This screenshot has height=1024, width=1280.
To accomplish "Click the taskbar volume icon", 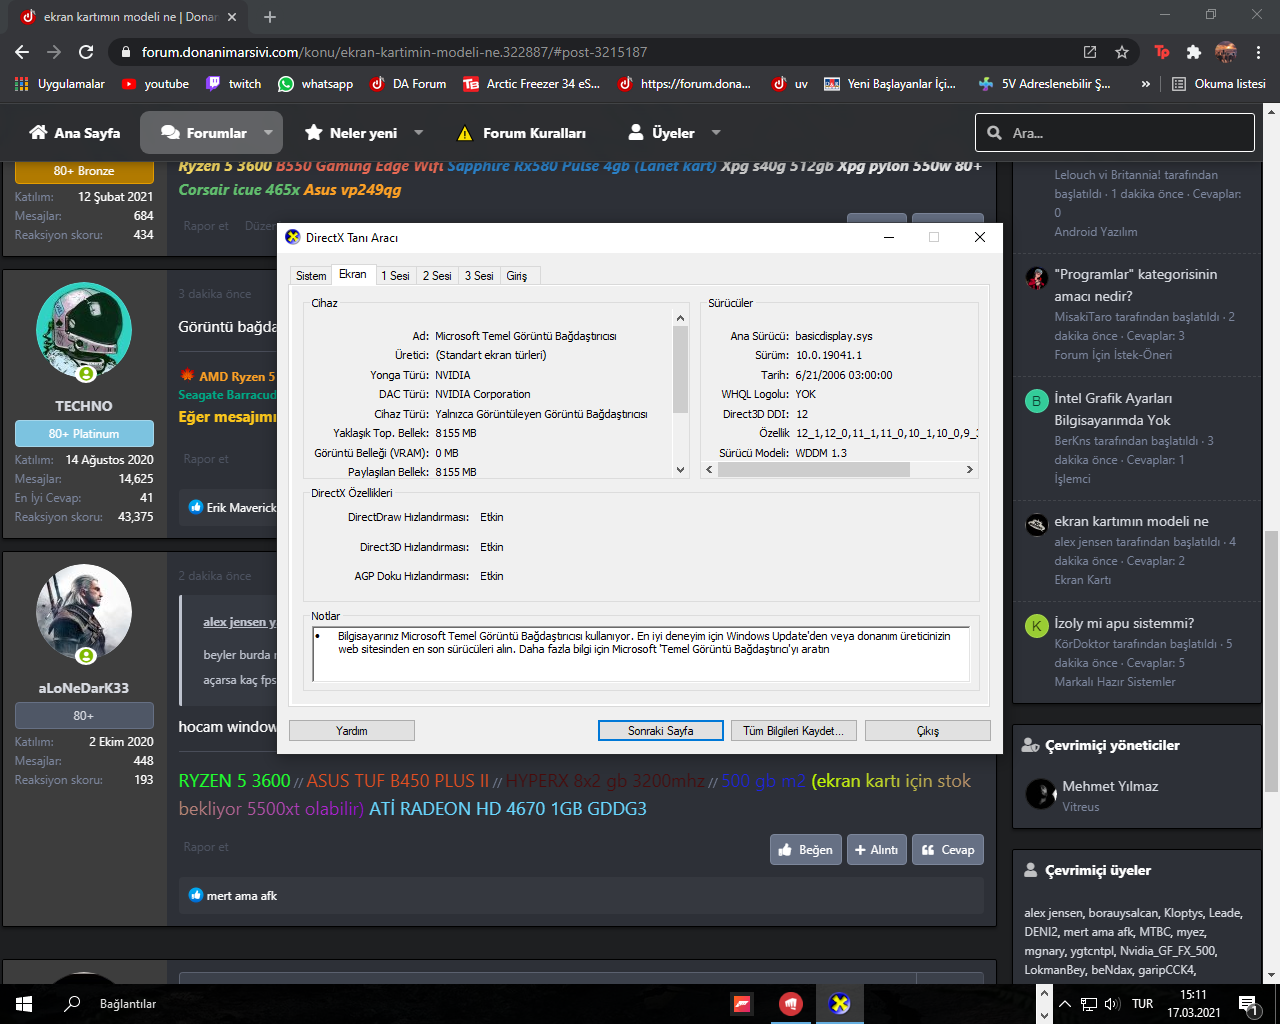I will tap(1113, 1004).
